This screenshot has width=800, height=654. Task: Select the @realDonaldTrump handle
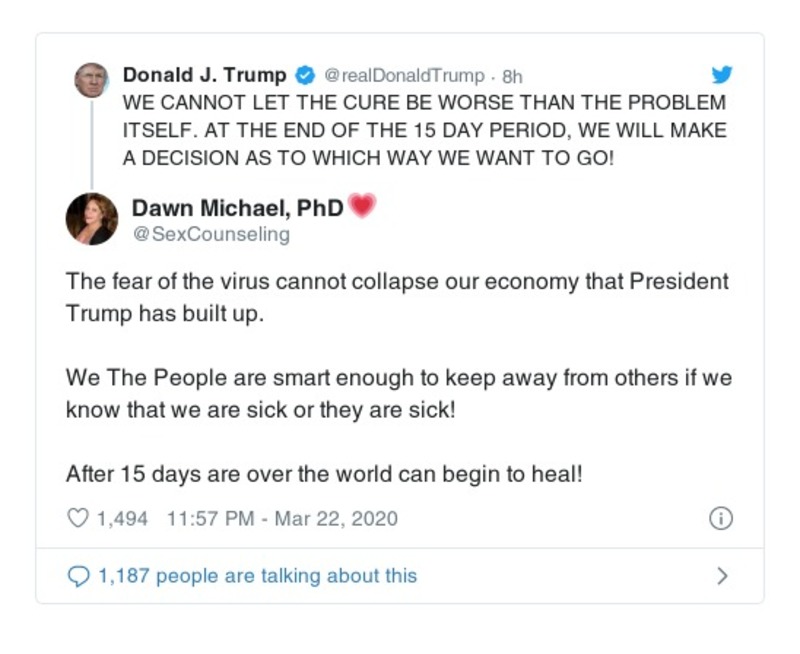[403, 73]
